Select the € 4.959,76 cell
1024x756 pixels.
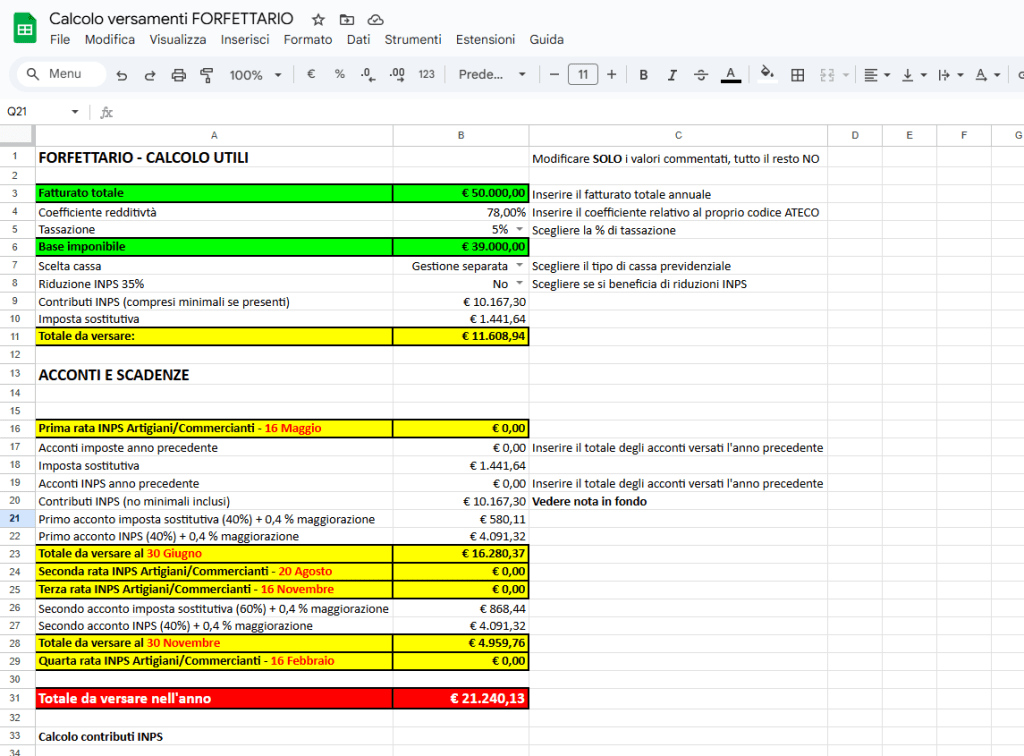point(461,643)
